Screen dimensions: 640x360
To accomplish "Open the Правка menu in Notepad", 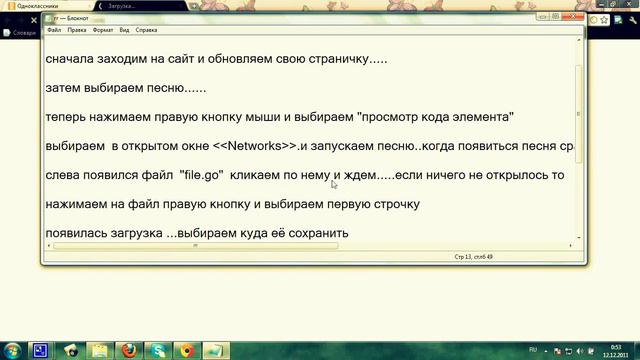I will (x=77, y=30).
